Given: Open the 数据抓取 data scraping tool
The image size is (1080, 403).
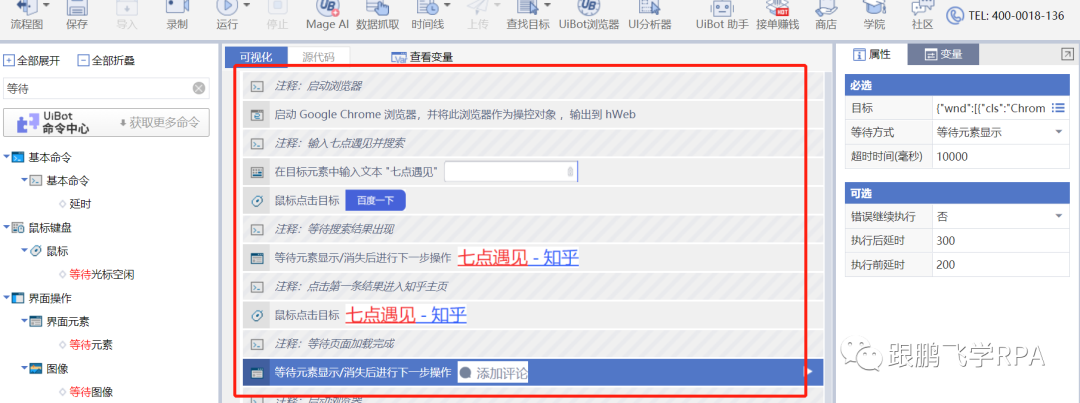Looking at the screenshot, I should (377, 15).
